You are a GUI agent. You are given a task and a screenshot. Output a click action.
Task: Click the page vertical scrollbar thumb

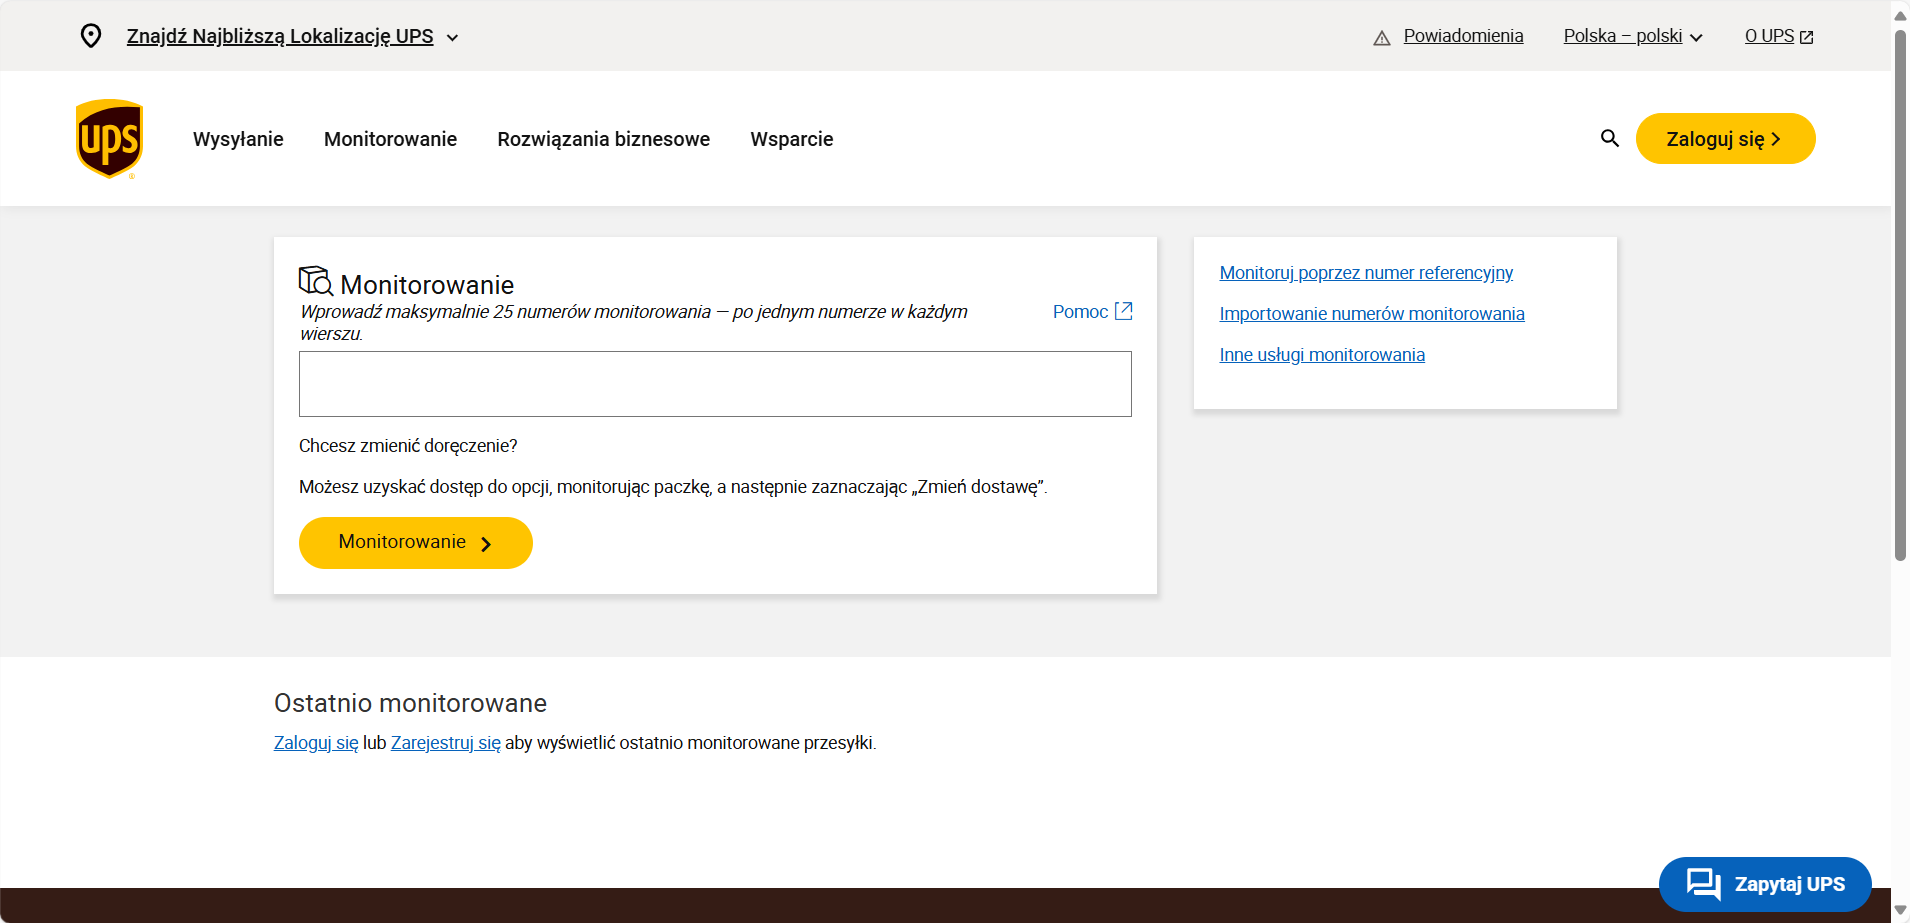pos(1900,295)
